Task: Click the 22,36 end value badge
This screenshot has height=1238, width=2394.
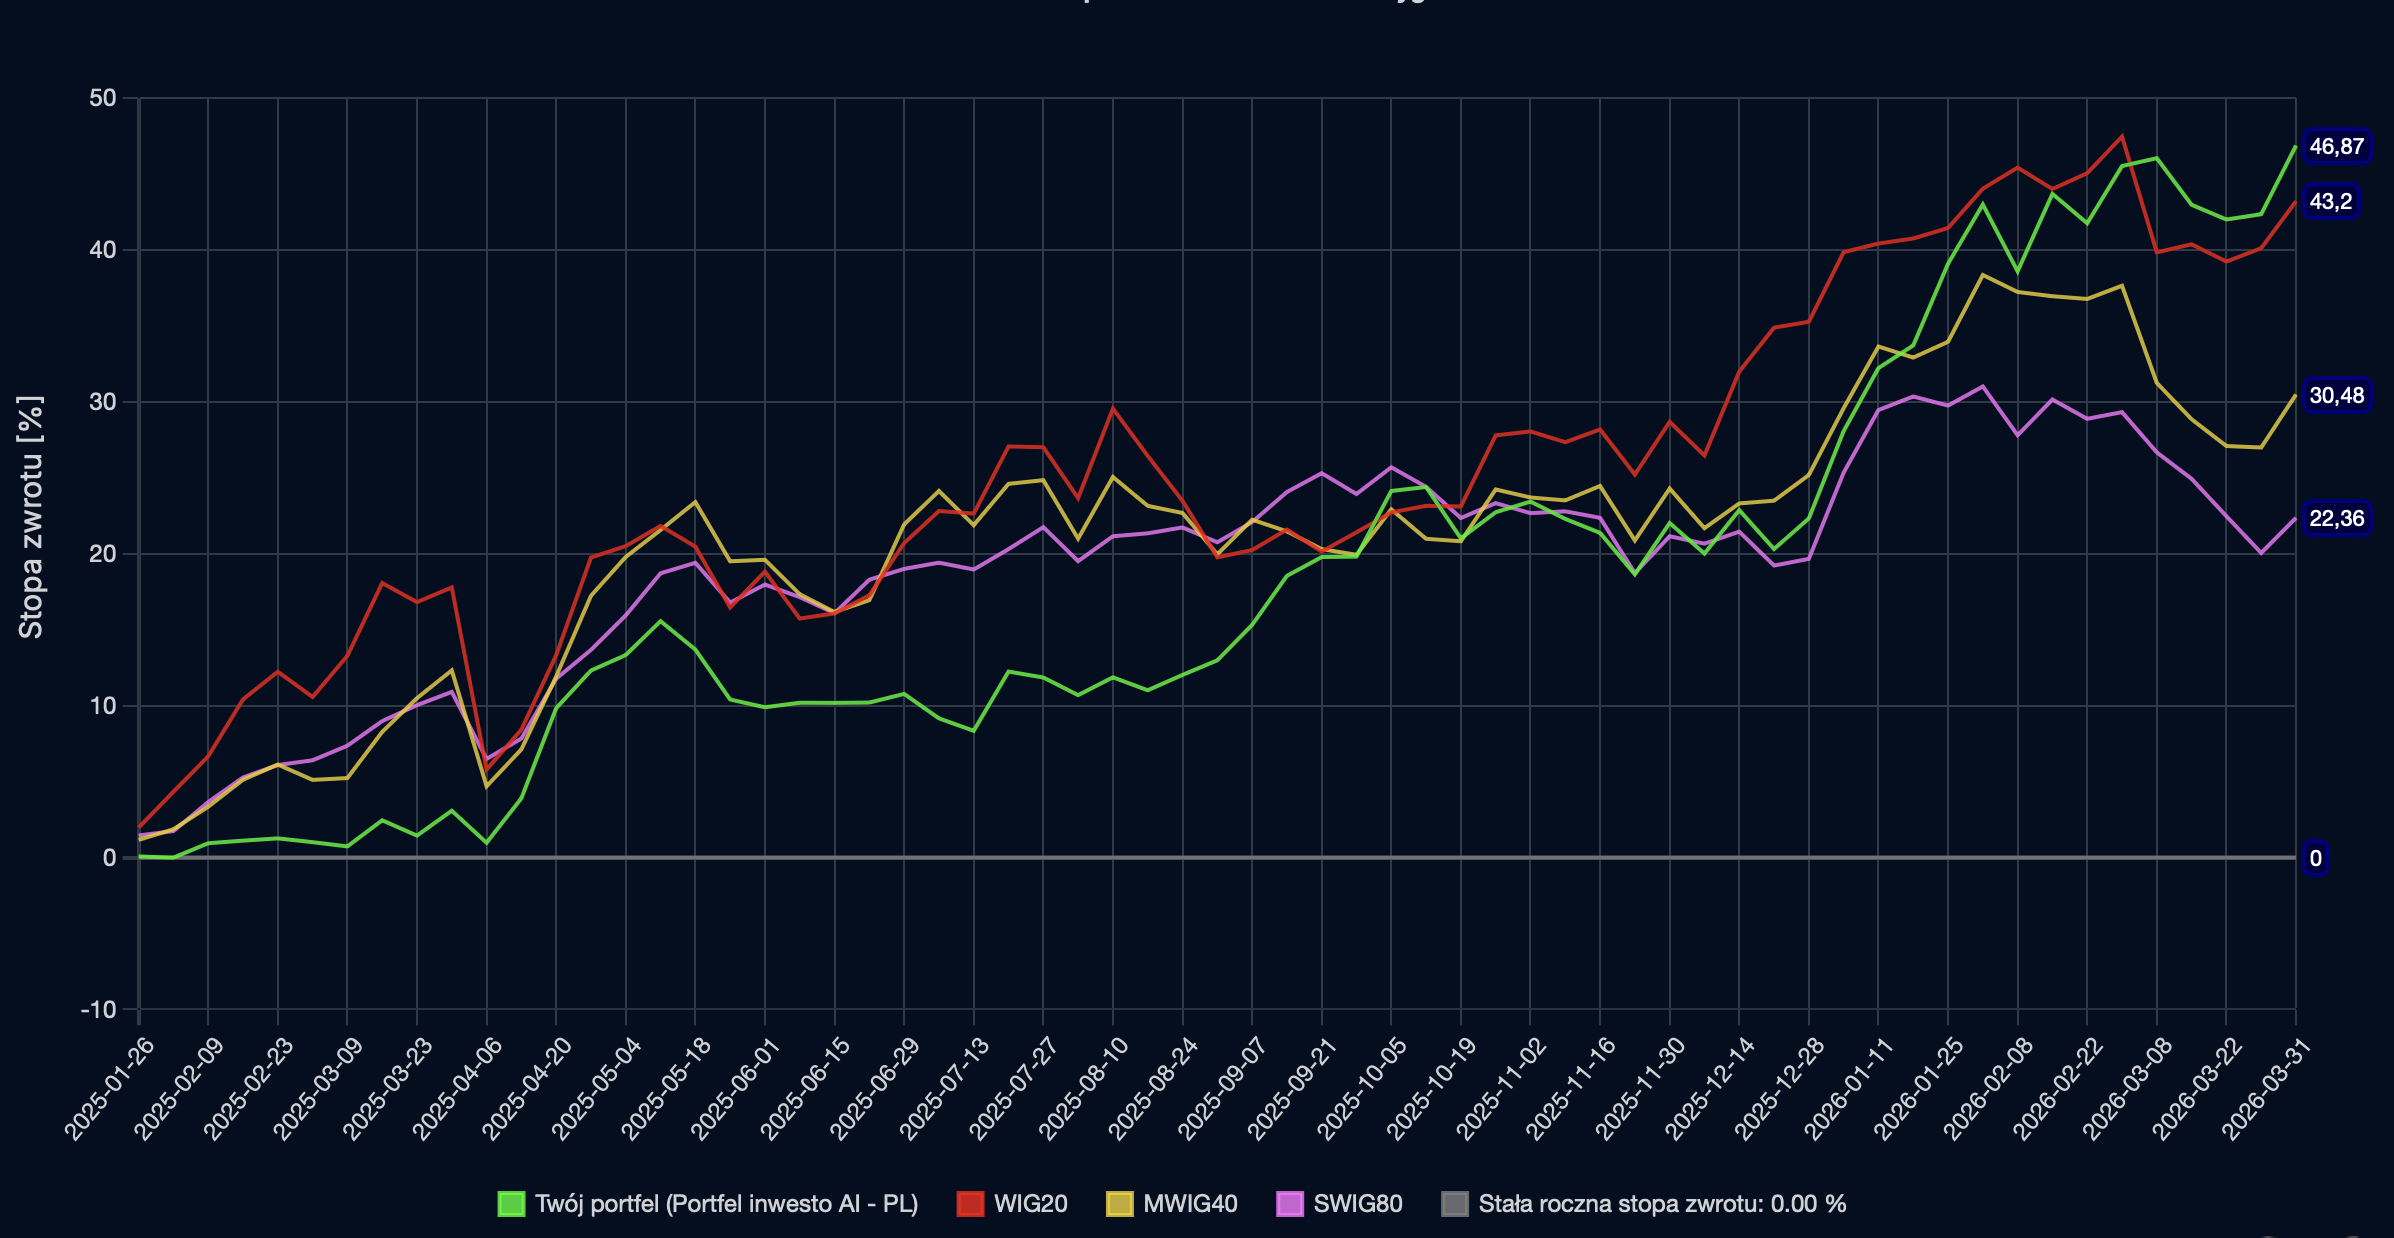Action: tap(2336, 519)
